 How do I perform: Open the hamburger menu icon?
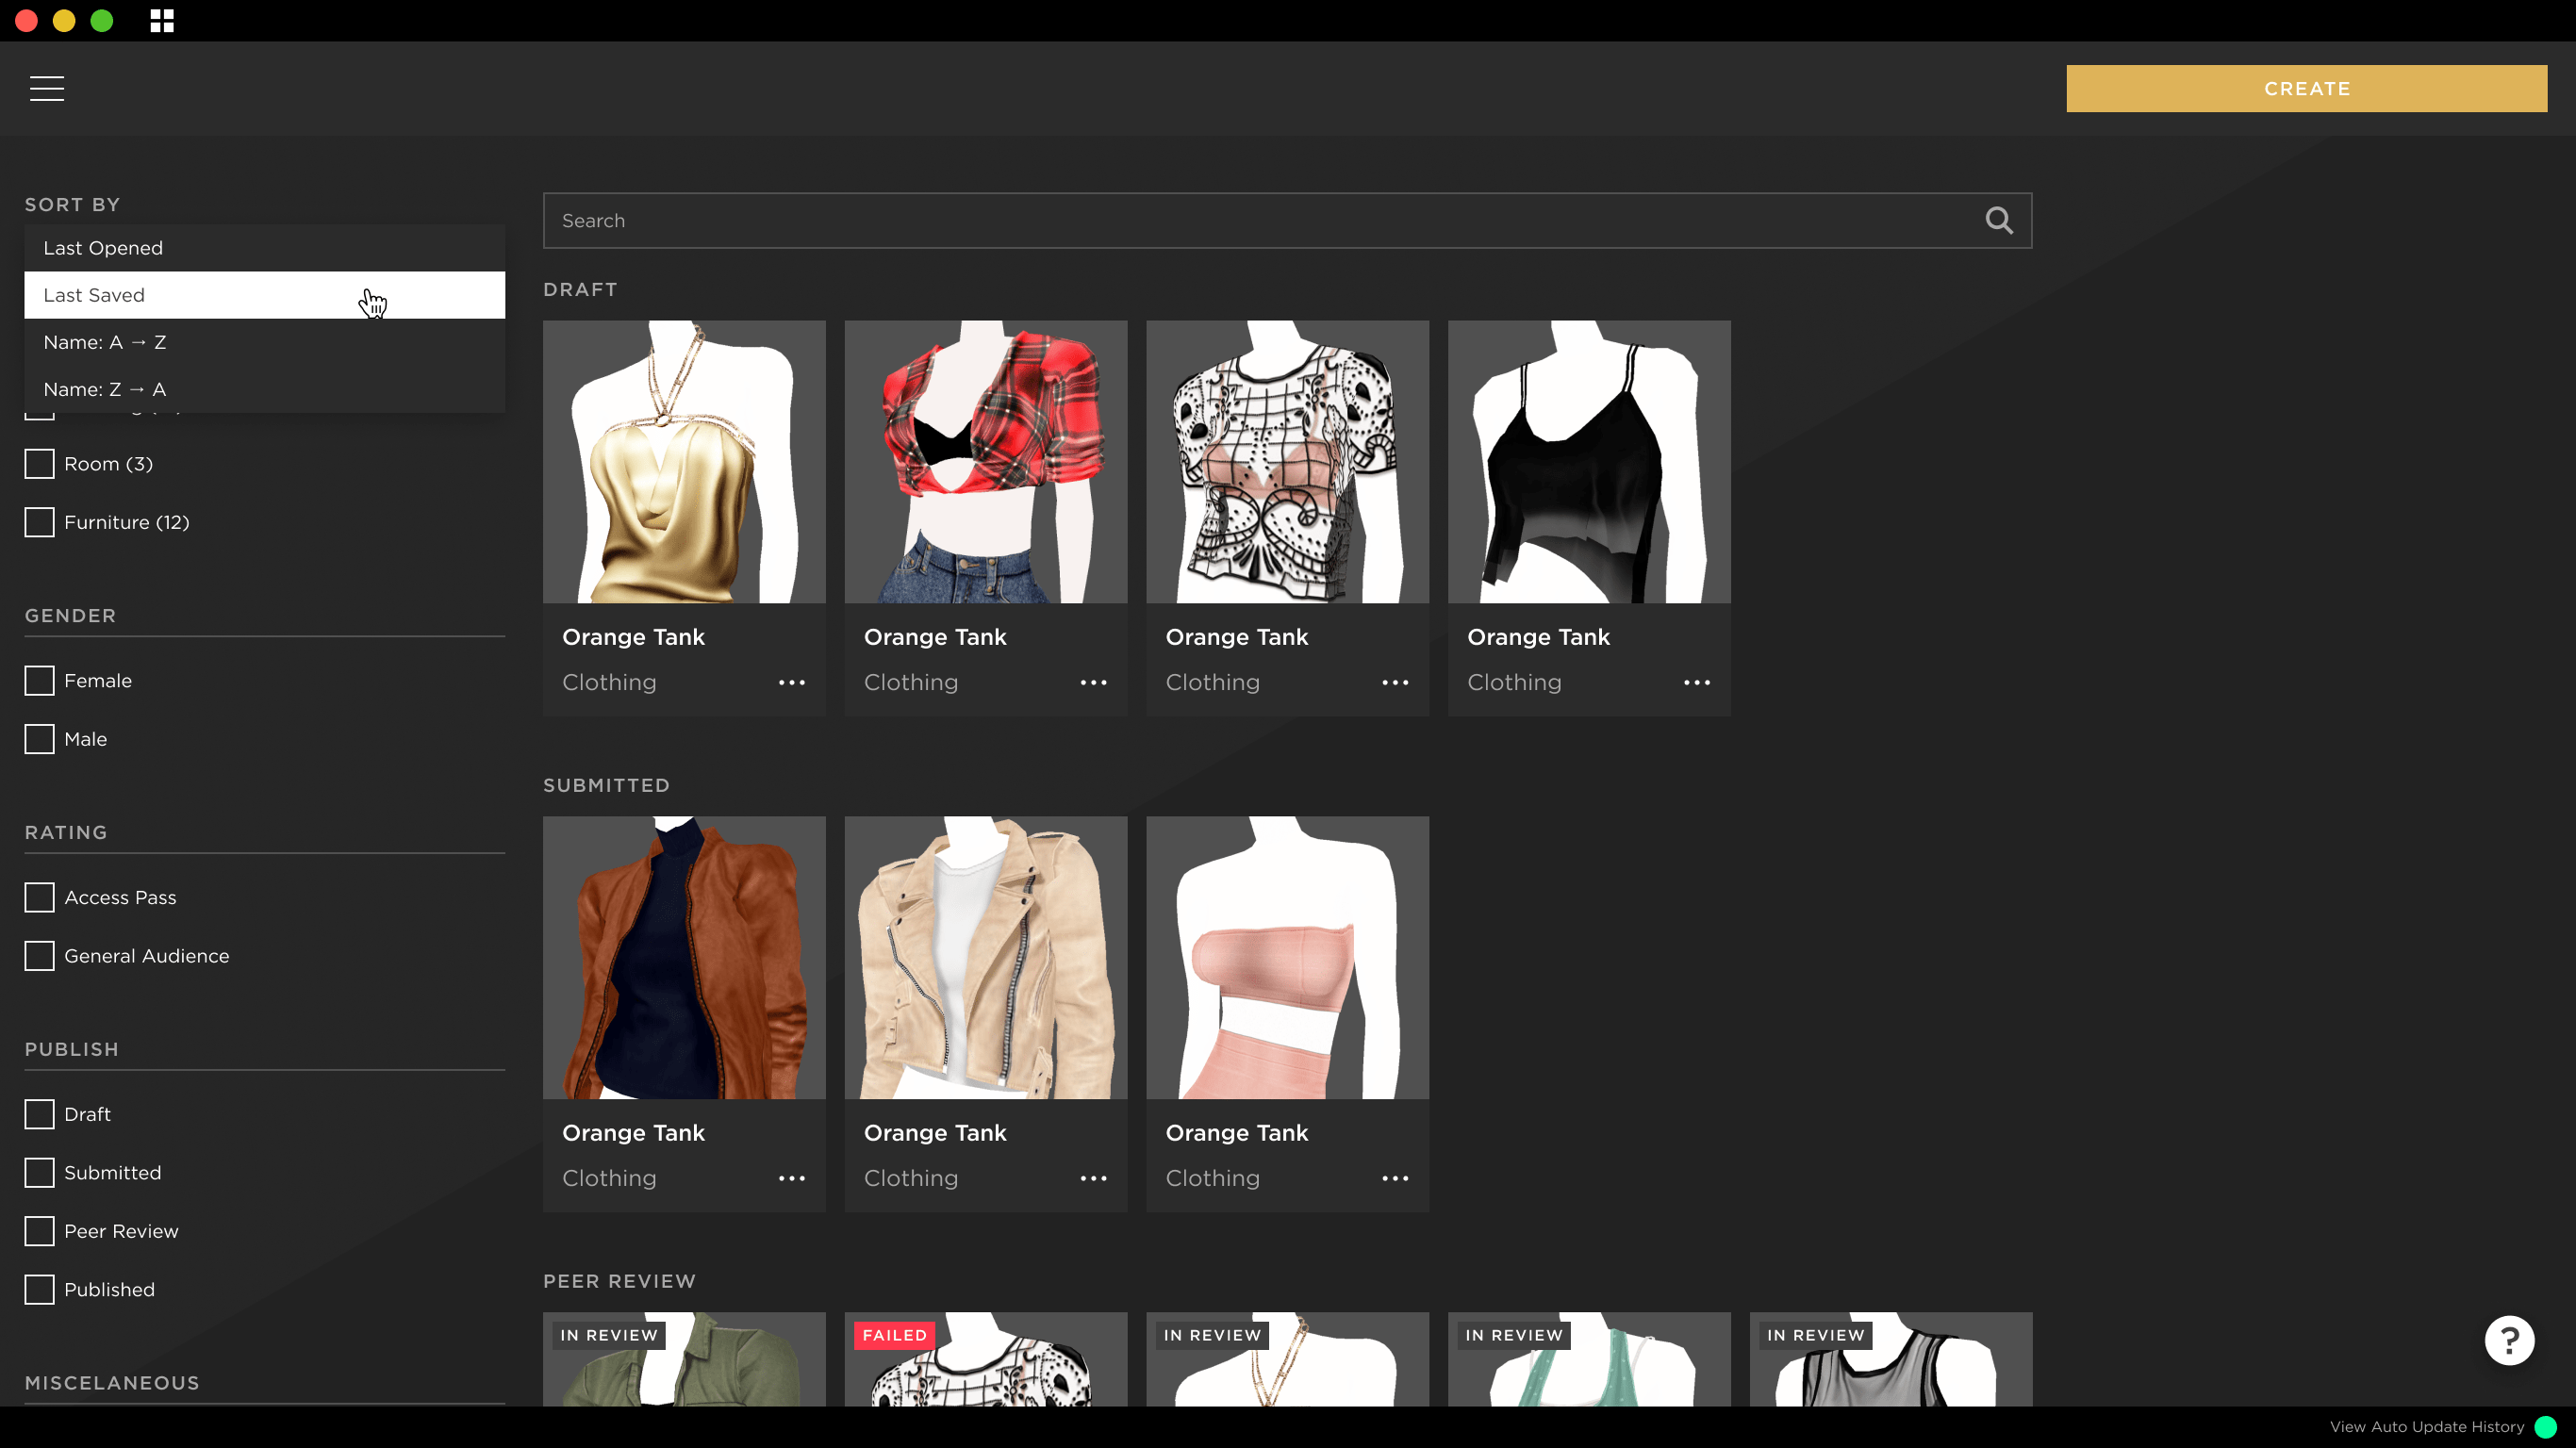click(x=46, y=88)
